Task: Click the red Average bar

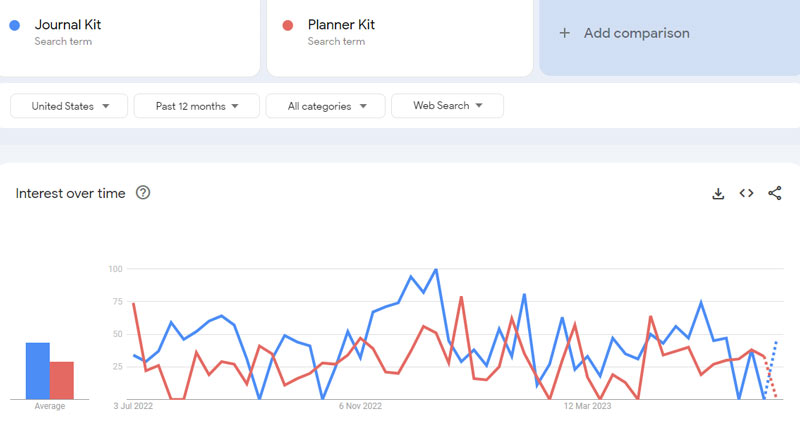Action: (x=62, y=380)
